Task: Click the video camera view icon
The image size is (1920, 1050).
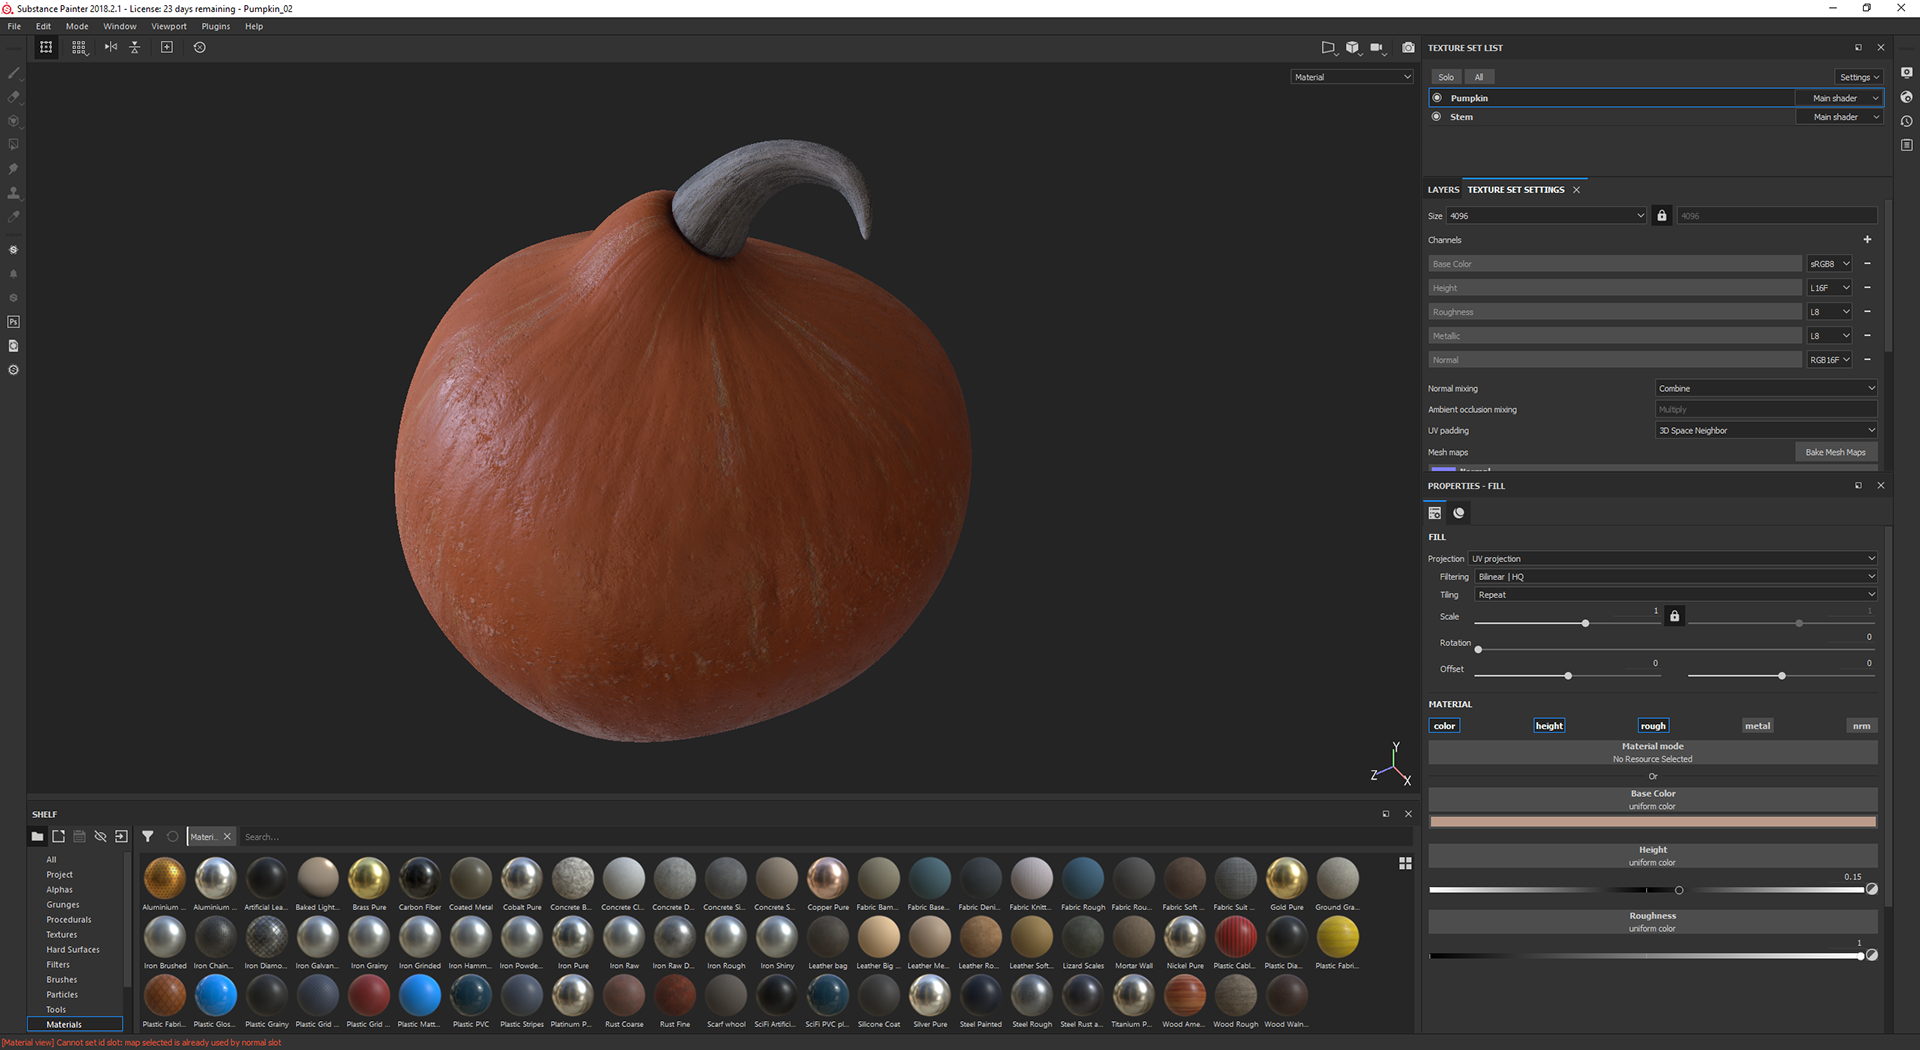Action: click(1376, 47)
